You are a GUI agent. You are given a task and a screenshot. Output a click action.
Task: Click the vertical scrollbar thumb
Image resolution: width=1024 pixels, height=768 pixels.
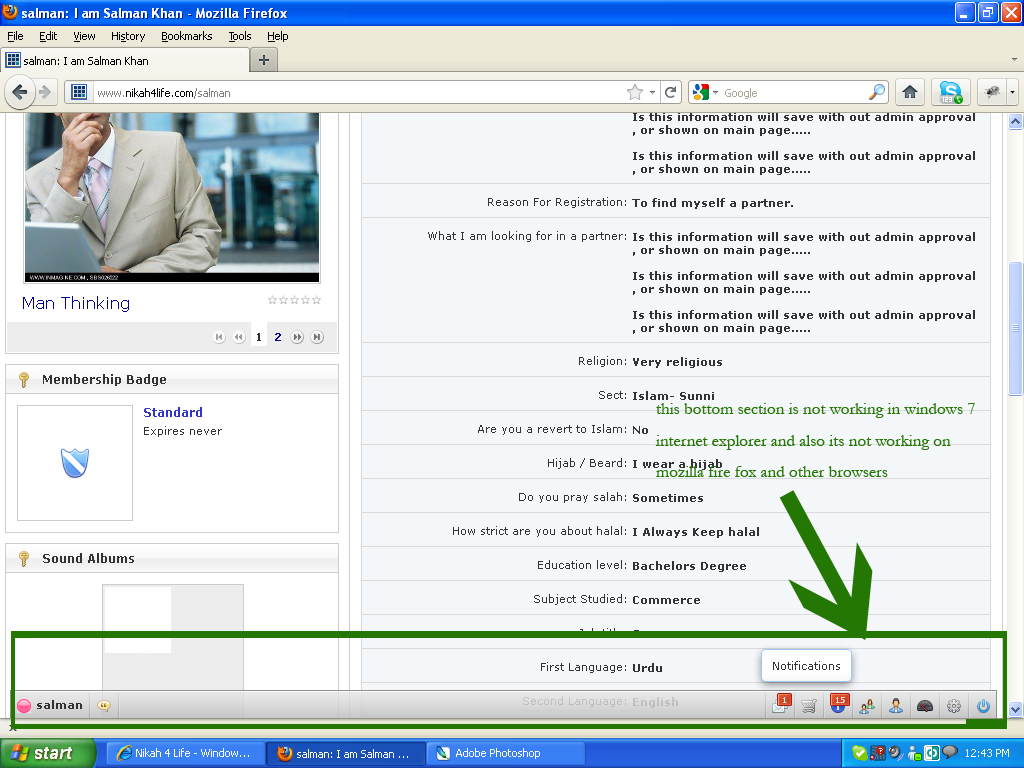pyautogui.click(x=1015, y=328)
